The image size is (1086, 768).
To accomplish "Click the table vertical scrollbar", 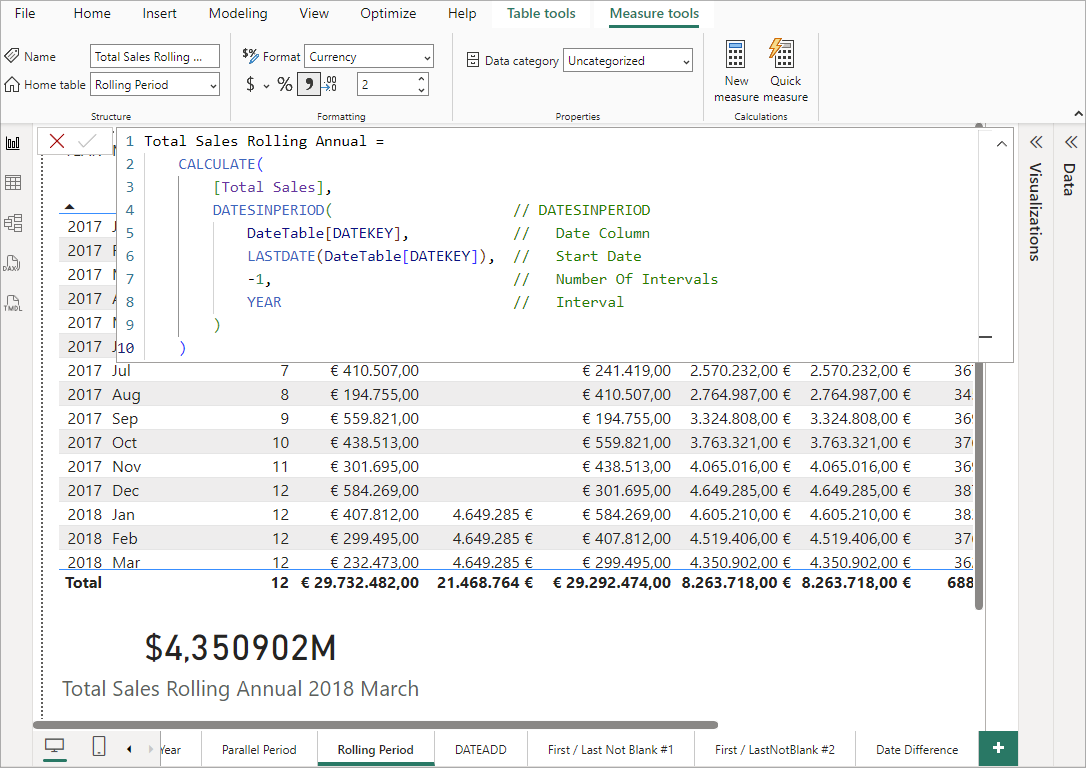I will pyautogui.click(x=979, y=485).
